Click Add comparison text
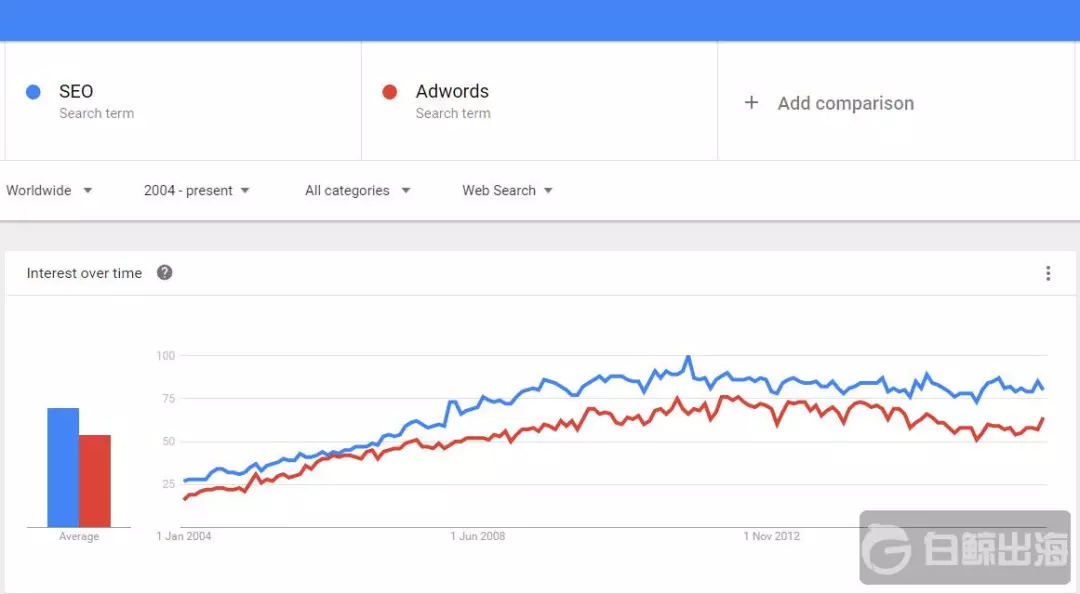Viewport: 1080px width, 594px height. pyautogui.click(x=846, y=103)
